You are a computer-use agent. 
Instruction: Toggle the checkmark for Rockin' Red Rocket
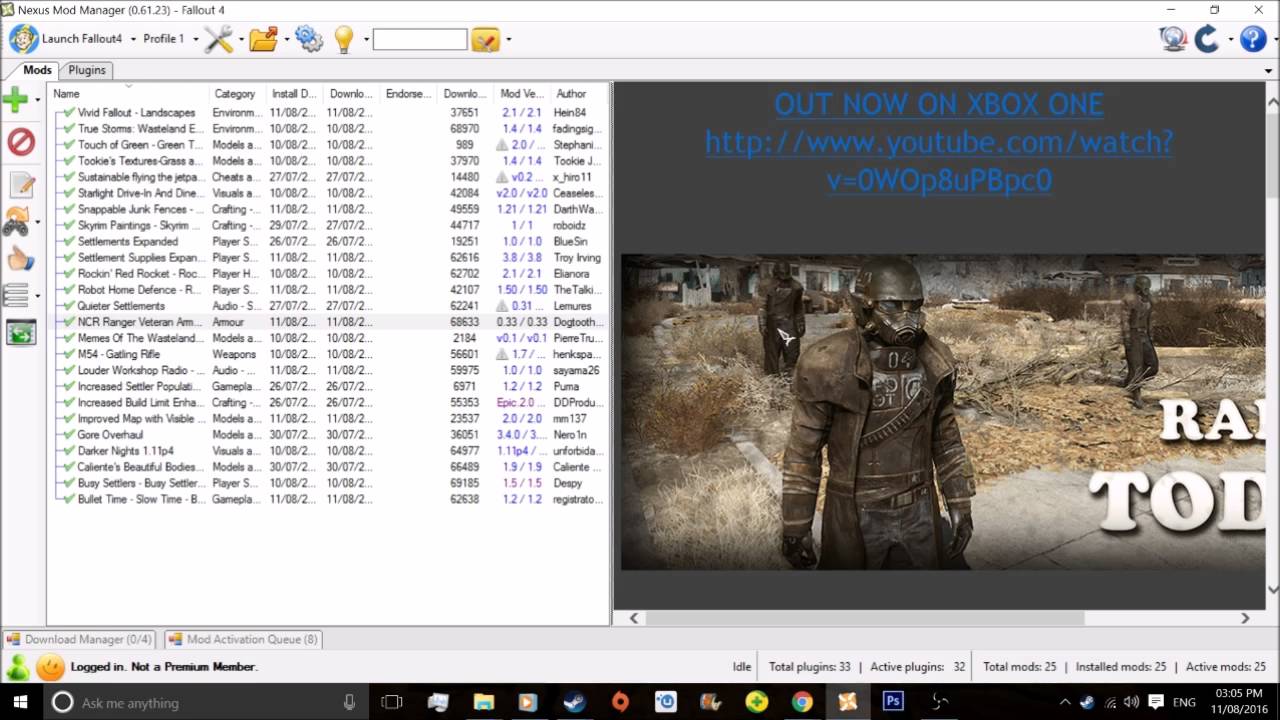pos(69,274)
